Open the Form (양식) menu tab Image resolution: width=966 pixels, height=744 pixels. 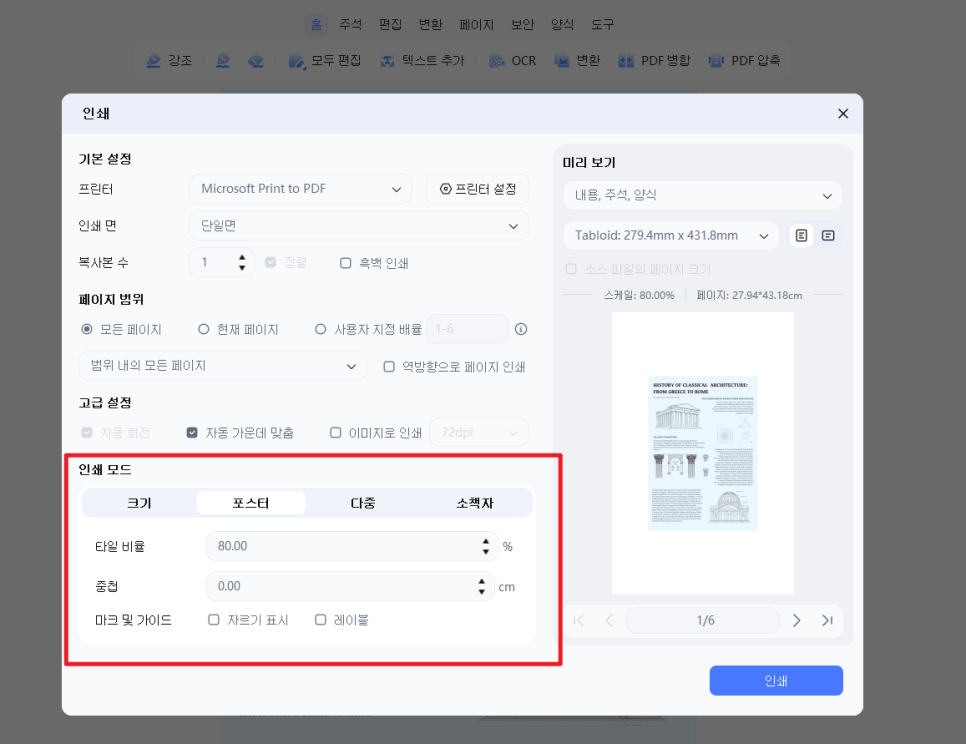pos(562,25)
